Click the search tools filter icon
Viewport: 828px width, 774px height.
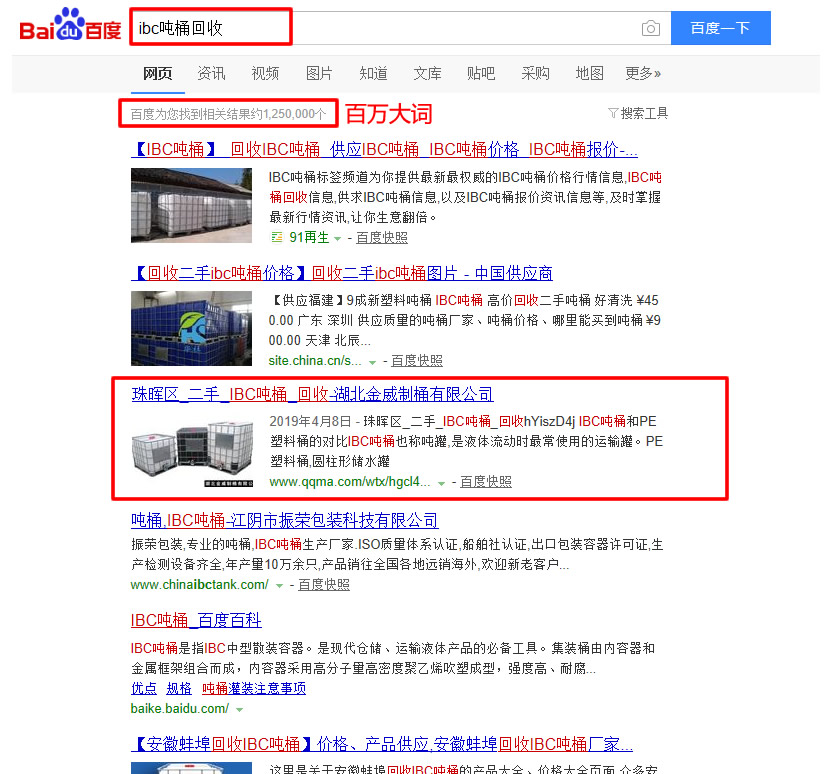click(x=613, y=113)
